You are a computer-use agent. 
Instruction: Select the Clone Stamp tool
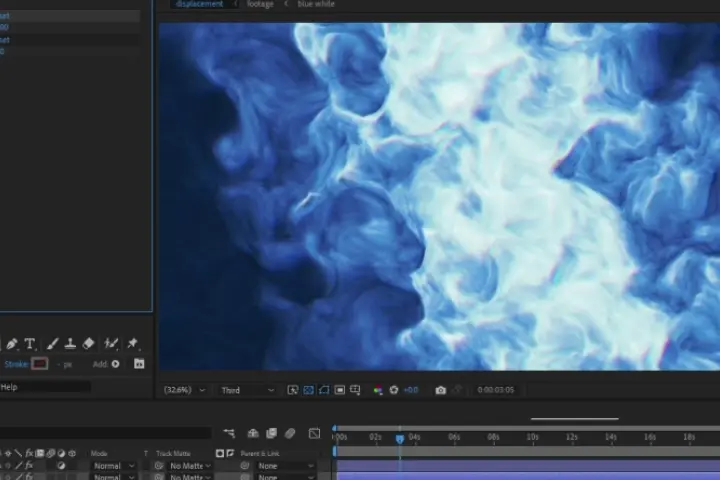click(70, 344)
